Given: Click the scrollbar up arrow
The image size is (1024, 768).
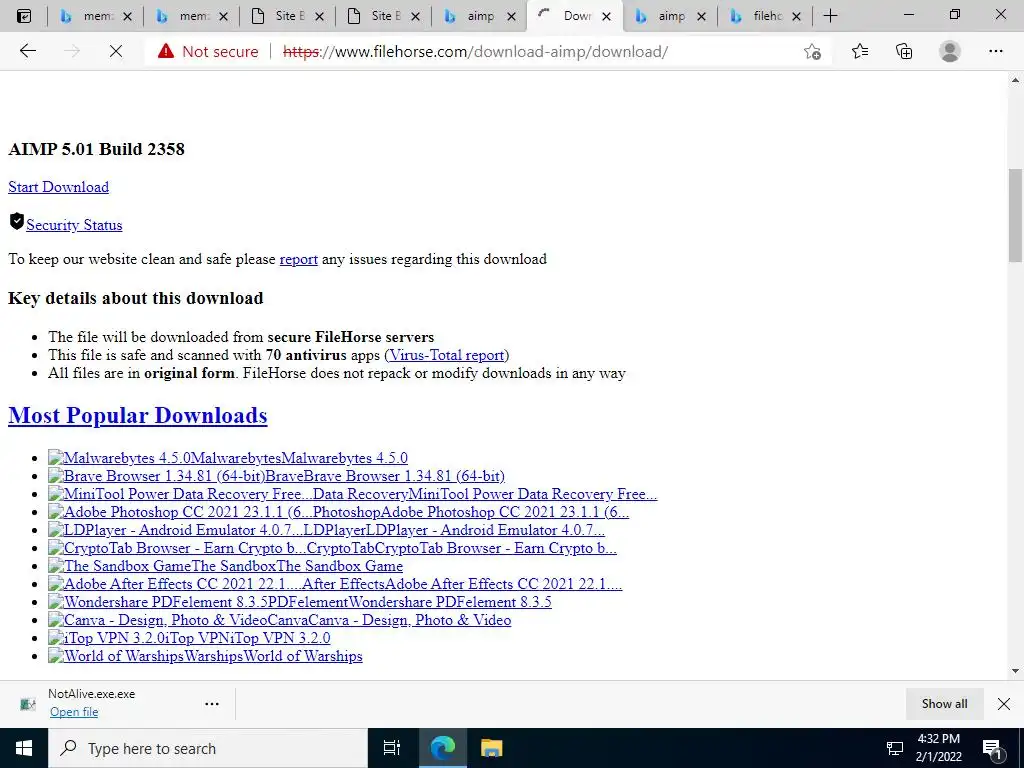Looking at the screenshot, I should click(1016, 80).
